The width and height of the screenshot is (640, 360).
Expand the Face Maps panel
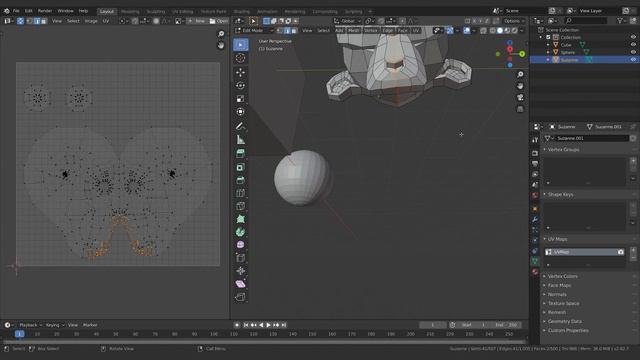coord(559,285)
